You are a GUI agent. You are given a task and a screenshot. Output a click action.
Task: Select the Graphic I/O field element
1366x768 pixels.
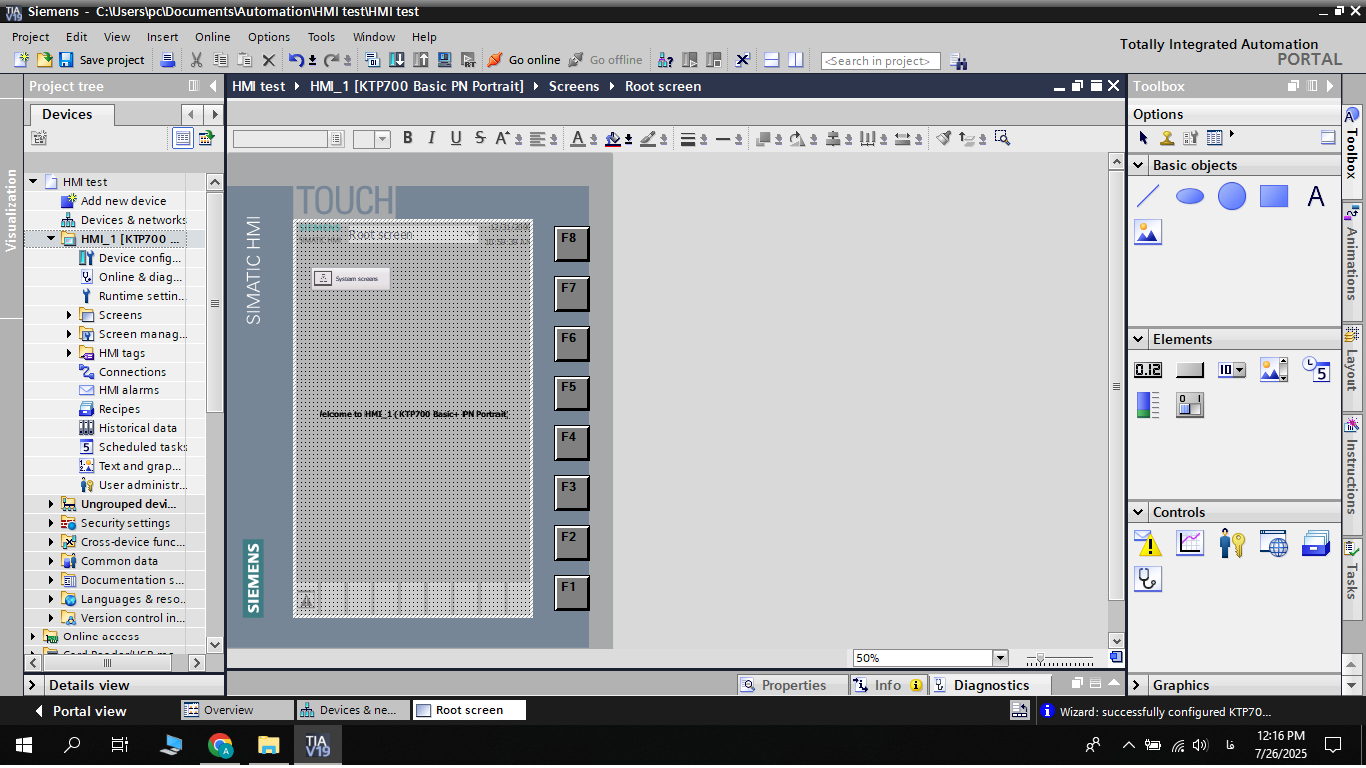(1274, 370)
